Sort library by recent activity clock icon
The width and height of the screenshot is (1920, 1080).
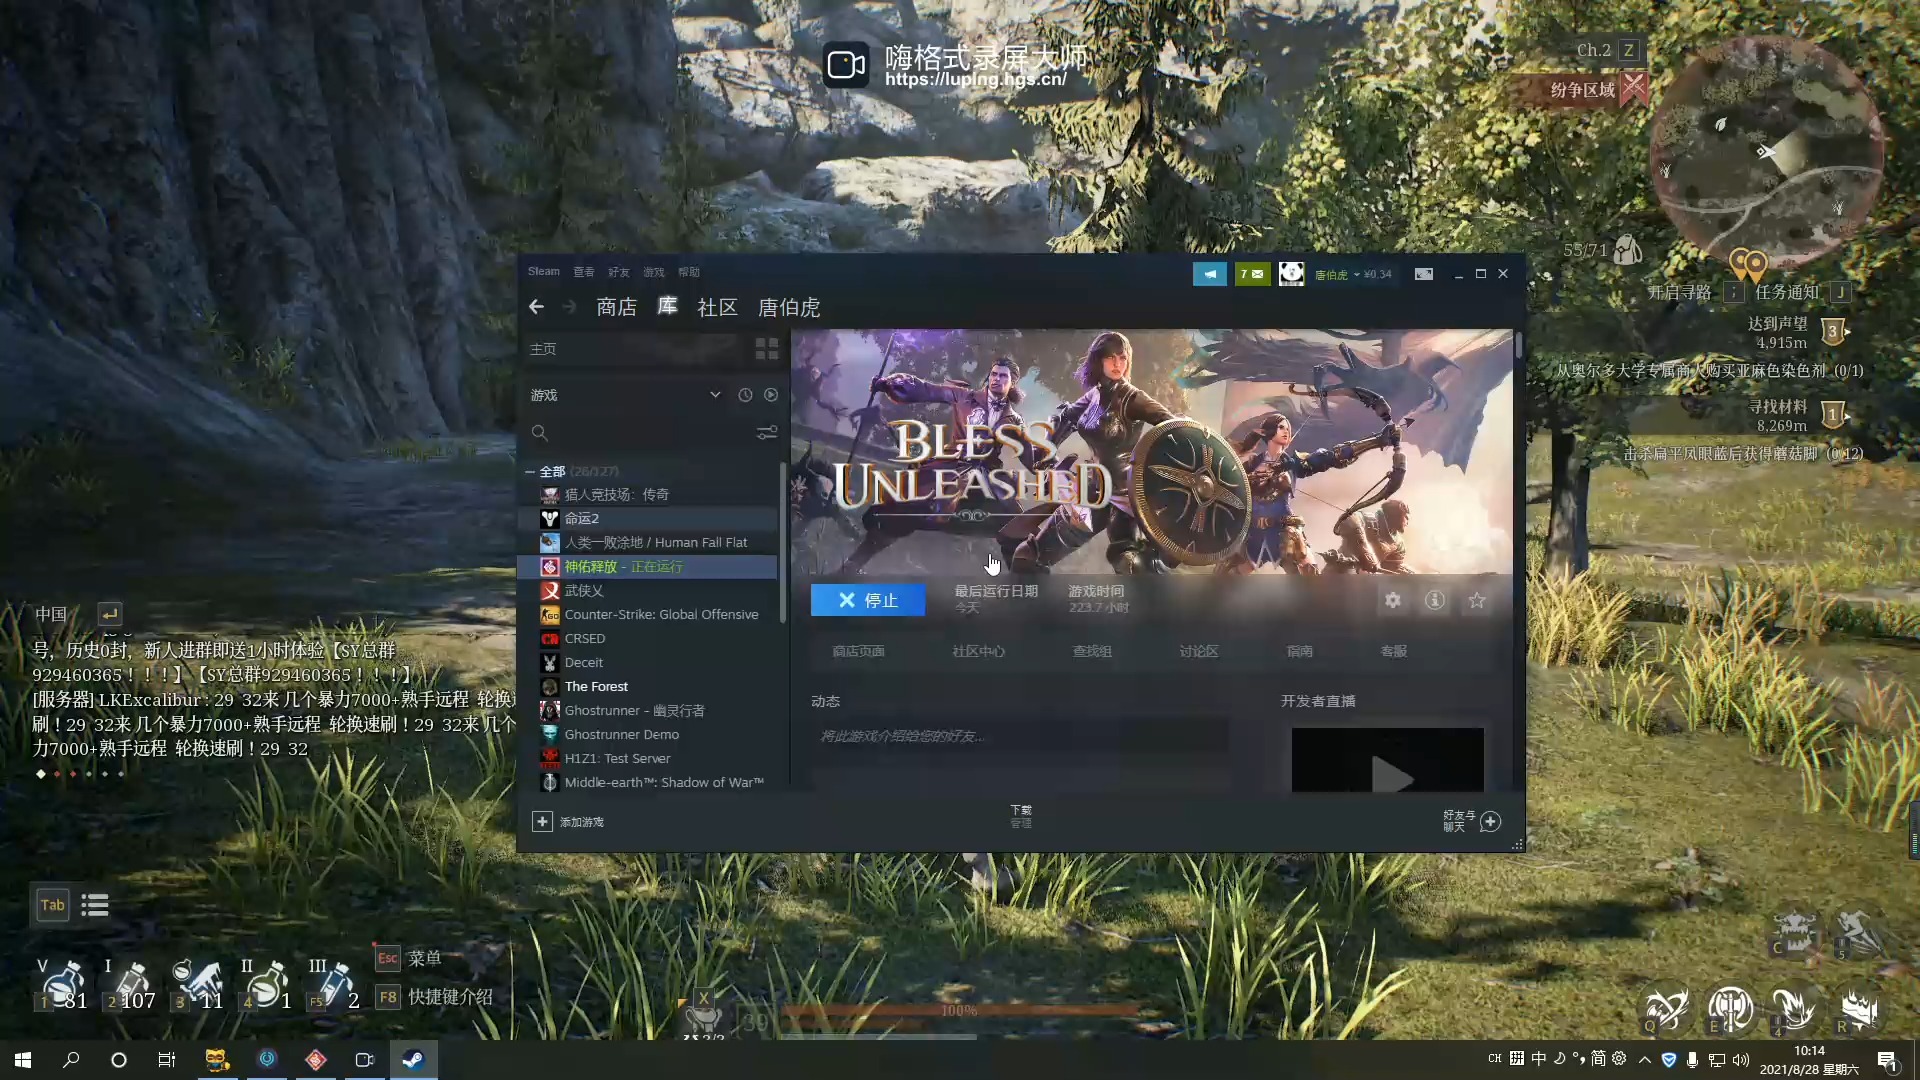tap(745, 395)
